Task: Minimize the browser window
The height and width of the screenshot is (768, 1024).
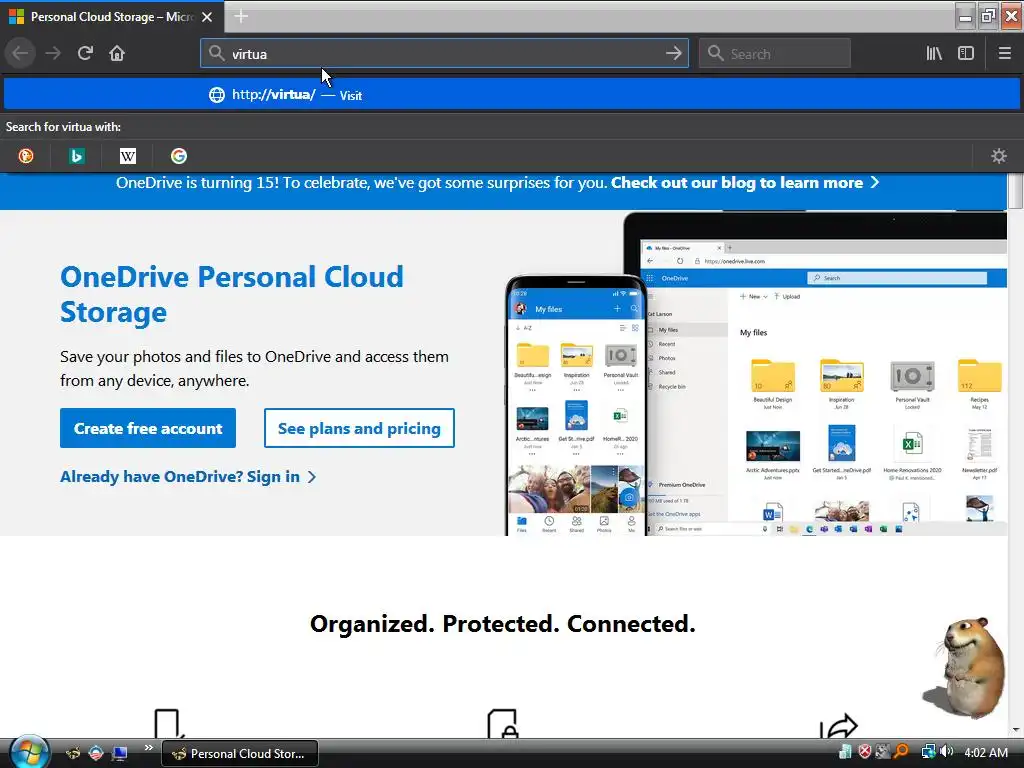Action: tap(965, 16)
